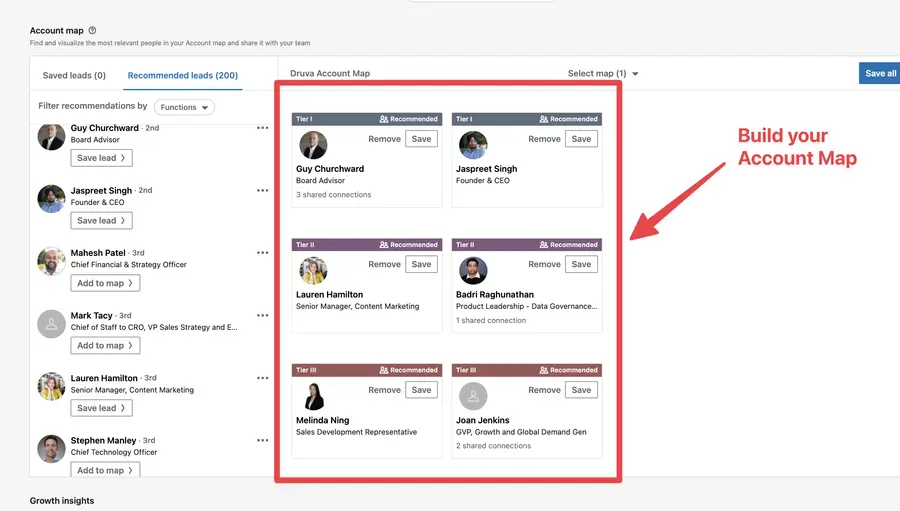Click the Druva Account Map title
This screenshot has width=900, height=511.
pos(330,73)
